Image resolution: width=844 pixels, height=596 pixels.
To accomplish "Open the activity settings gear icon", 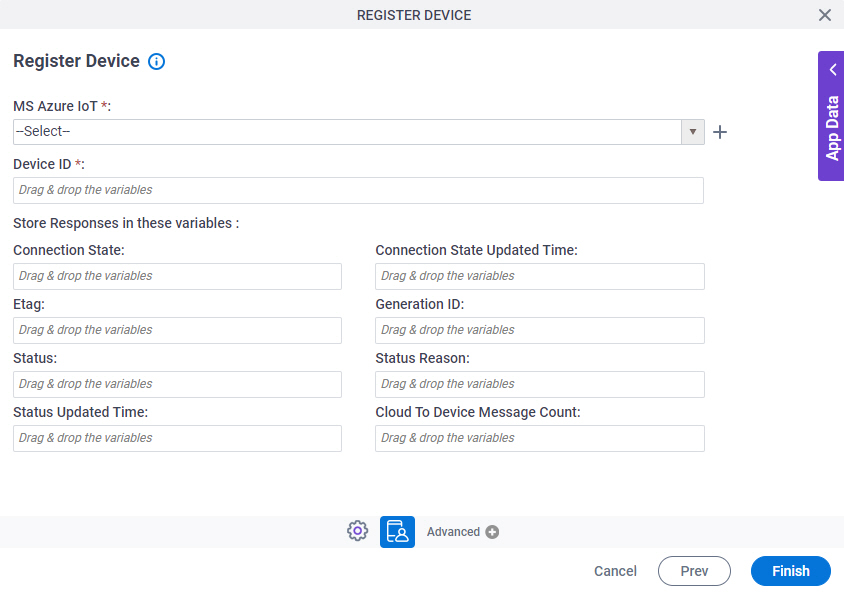I will (357, 530).
